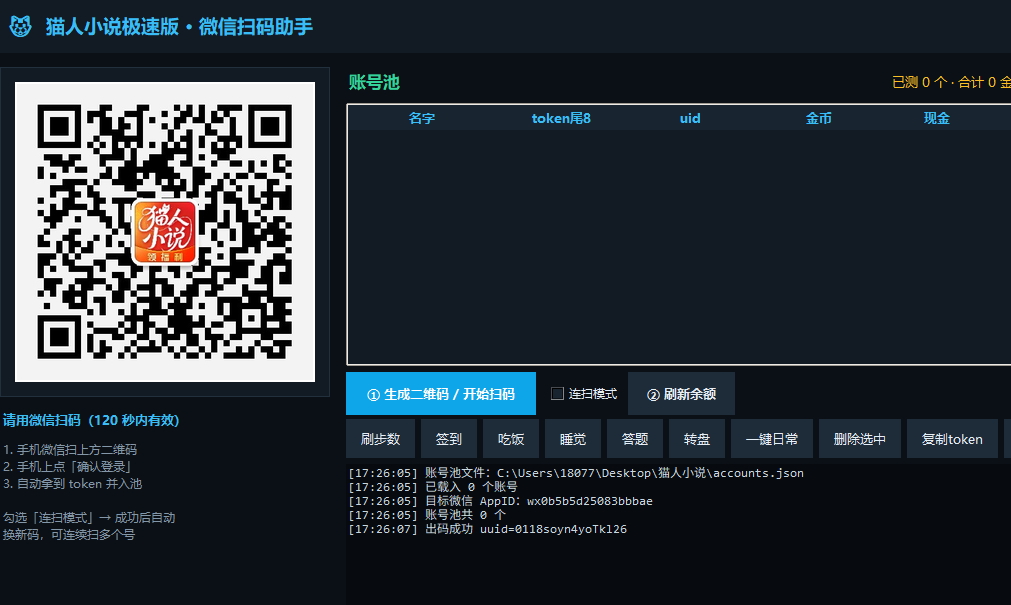Click log line with accounts.json path
Screen dimensions: 1011x605
576,473
